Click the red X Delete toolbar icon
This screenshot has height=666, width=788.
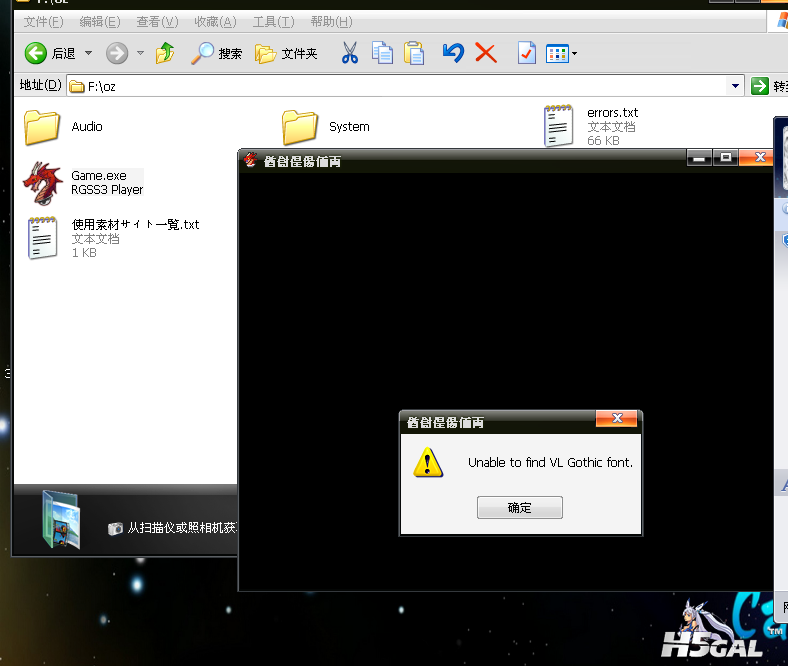click(486, 53)
